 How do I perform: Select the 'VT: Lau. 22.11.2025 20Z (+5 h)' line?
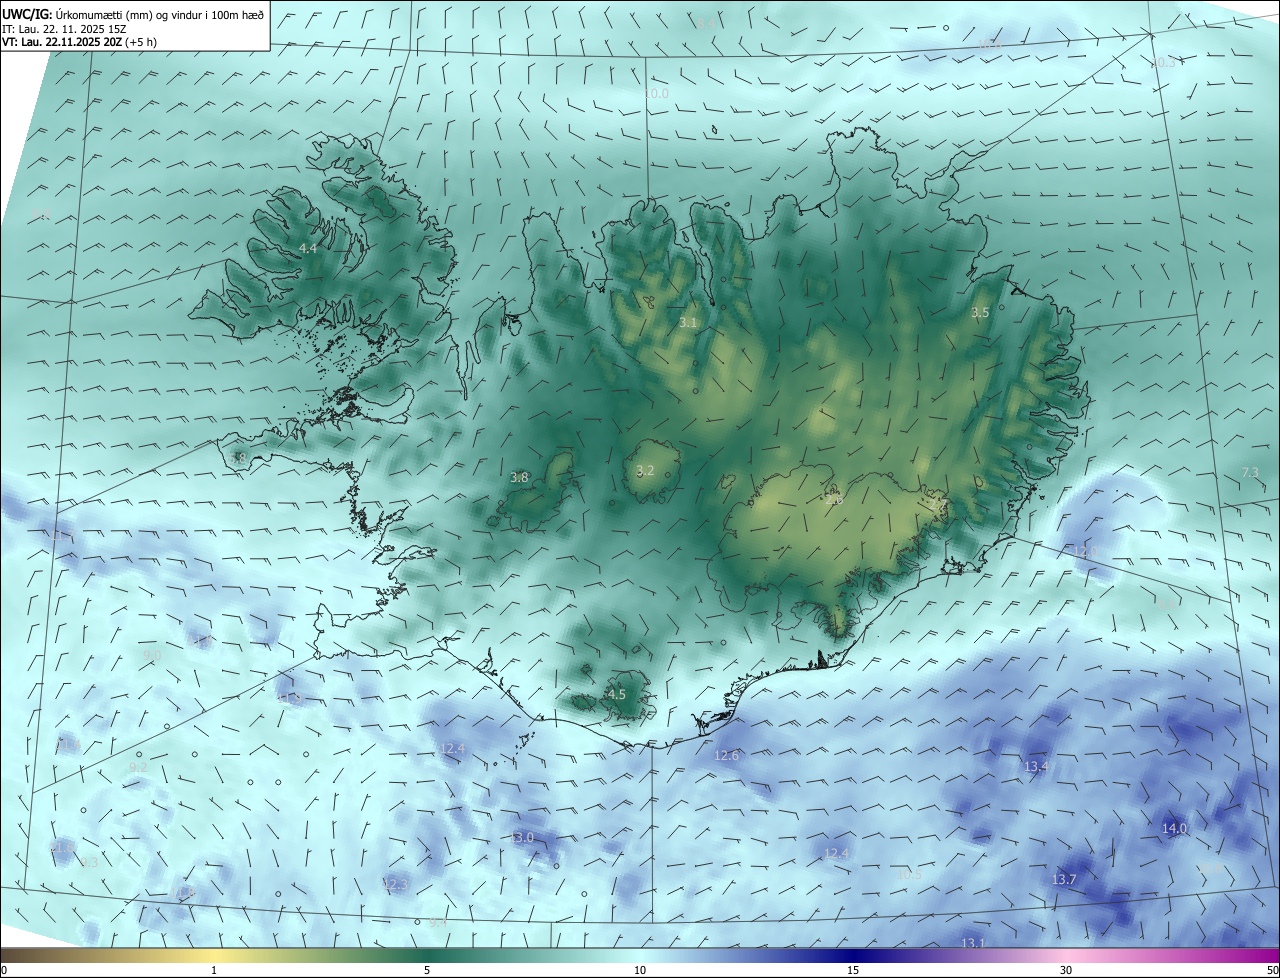pyautogui.click(x=80, y=42)
